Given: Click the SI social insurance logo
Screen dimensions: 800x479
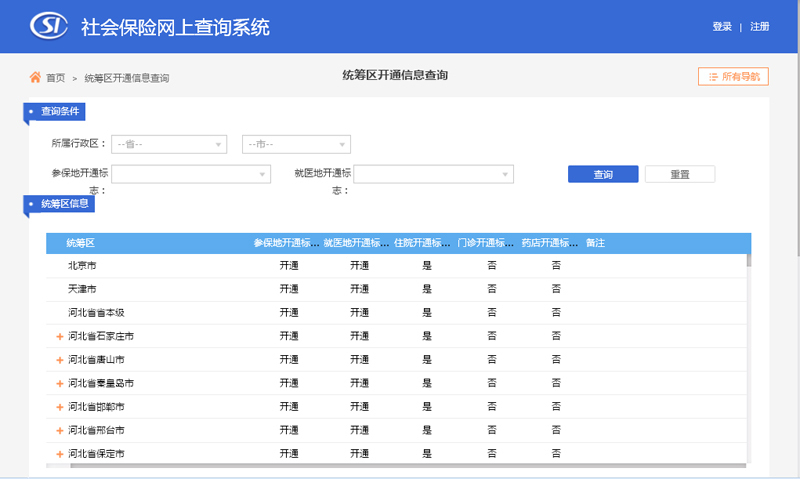Looking at the screenshot, I should (x=48, y=26).
